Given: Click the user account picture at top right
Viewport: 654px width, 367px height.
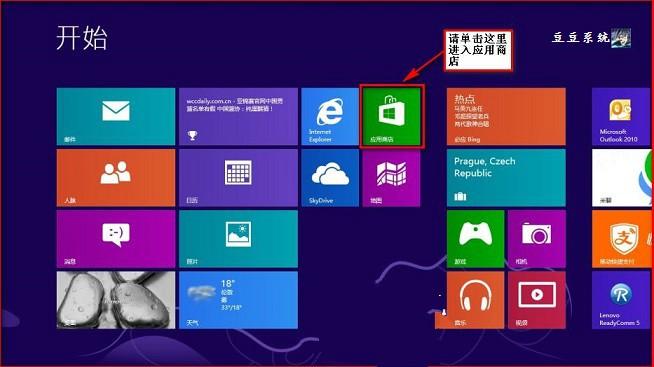Looking at the screenshot, I should (621, 38).
